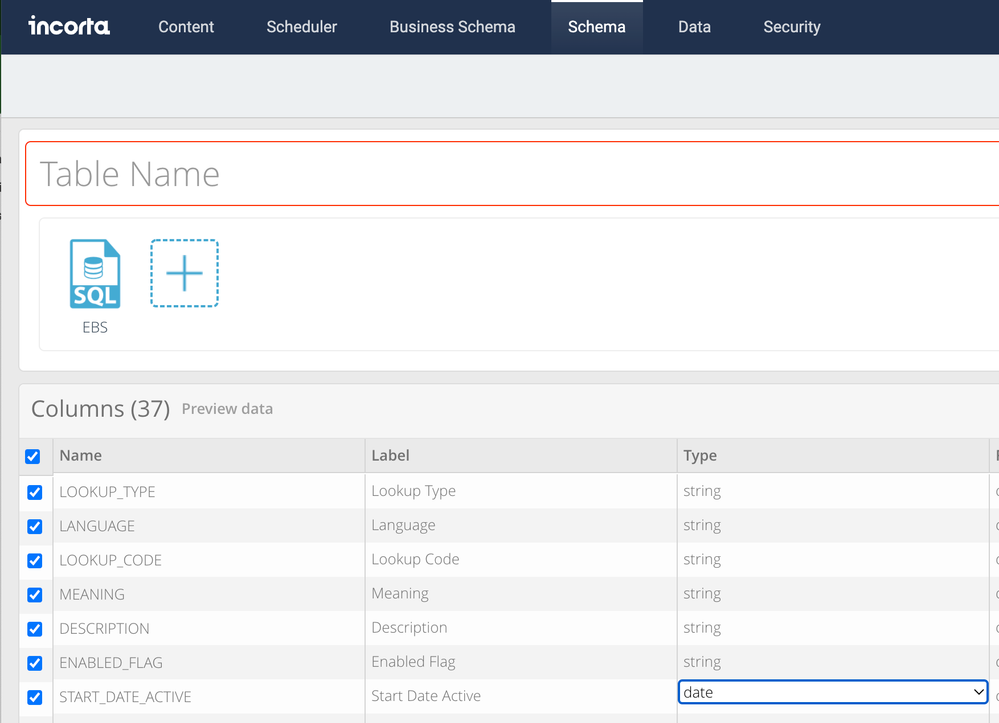Click the Incorta logo

[x=69, y=26]
